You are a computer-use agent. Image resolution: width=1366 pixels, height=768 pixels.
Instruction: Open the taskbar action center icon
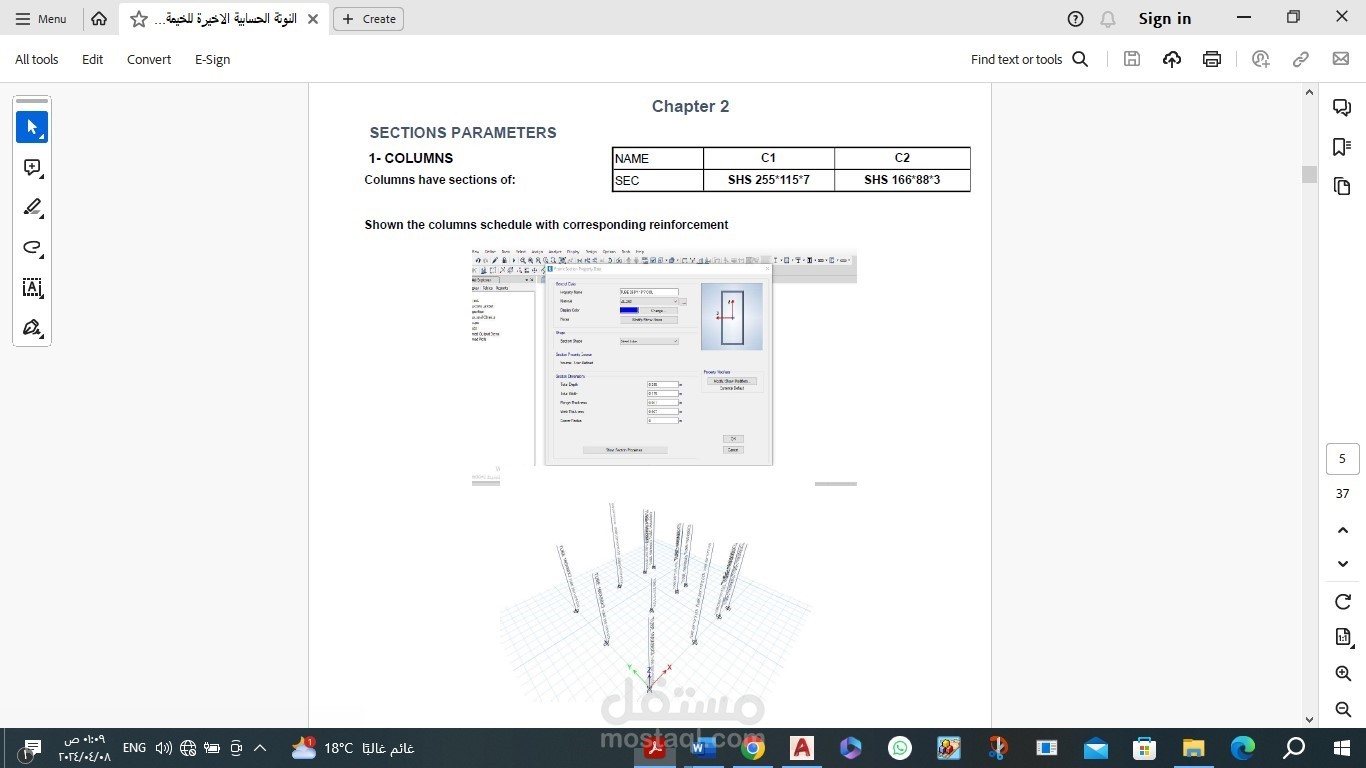[x=33, y=748]
